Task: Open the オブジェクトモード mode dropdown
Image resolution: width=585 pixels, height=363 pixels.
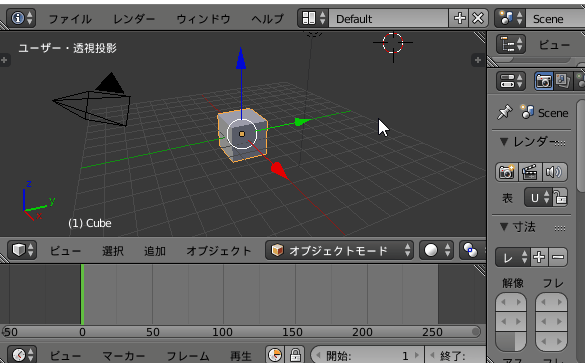Action: pos(339,250)
